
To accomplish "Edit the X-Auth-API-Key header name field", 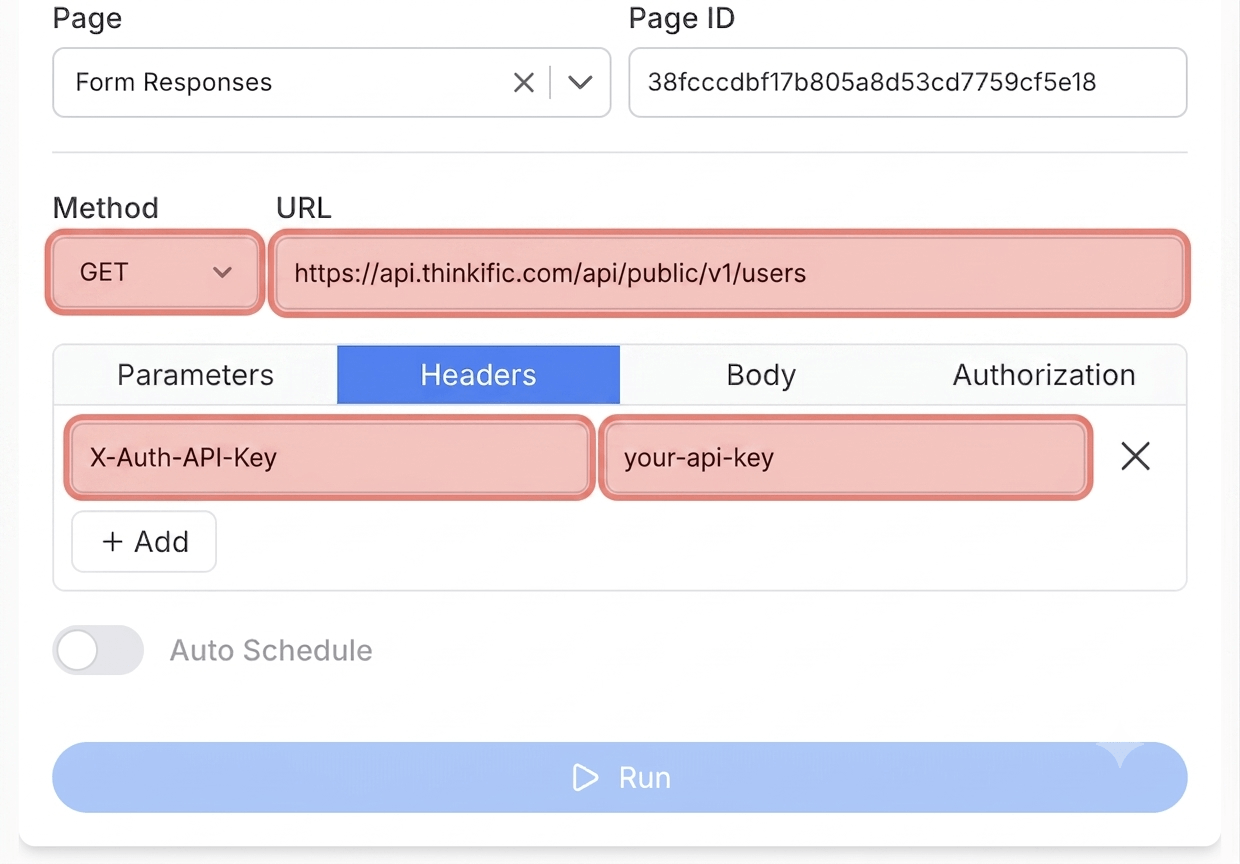I will click(x=329, y=458).
